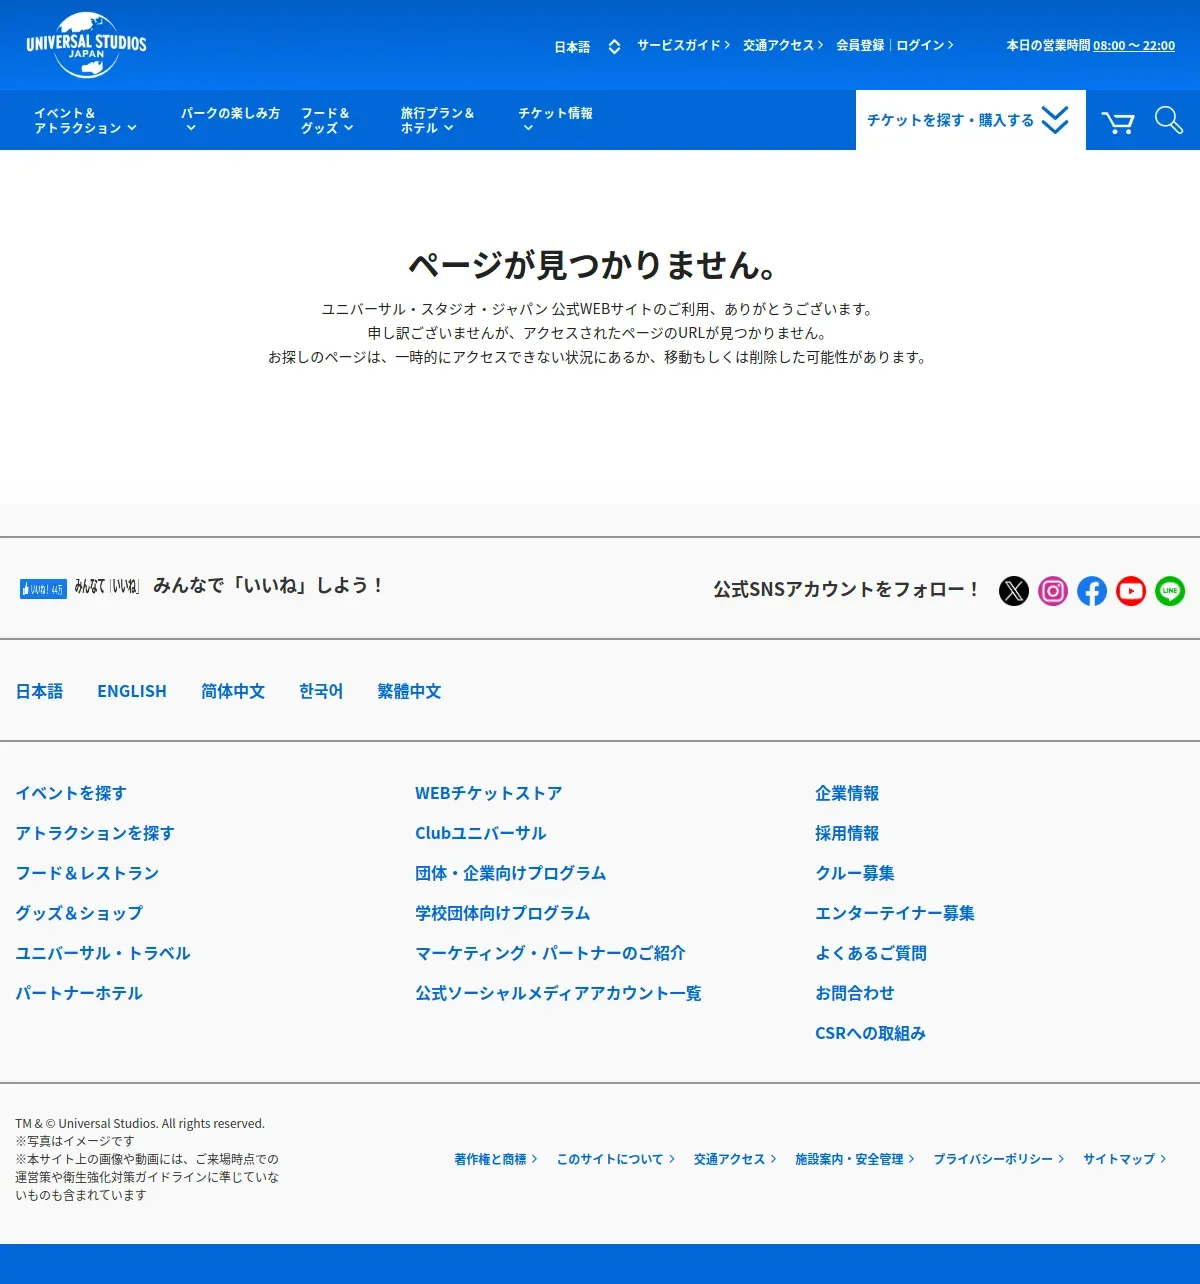Click the Universal Studios Japan logo

(x=86, y=45)
